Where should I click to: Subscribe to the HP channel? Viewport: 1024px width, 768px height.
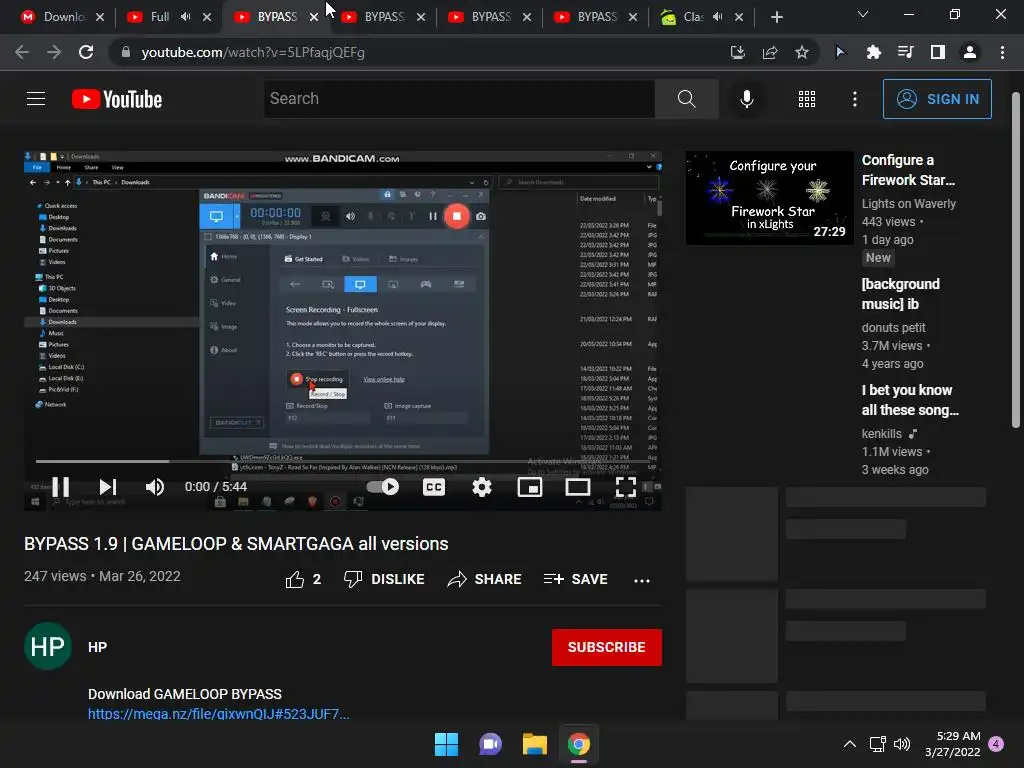[x=606, y=647]
